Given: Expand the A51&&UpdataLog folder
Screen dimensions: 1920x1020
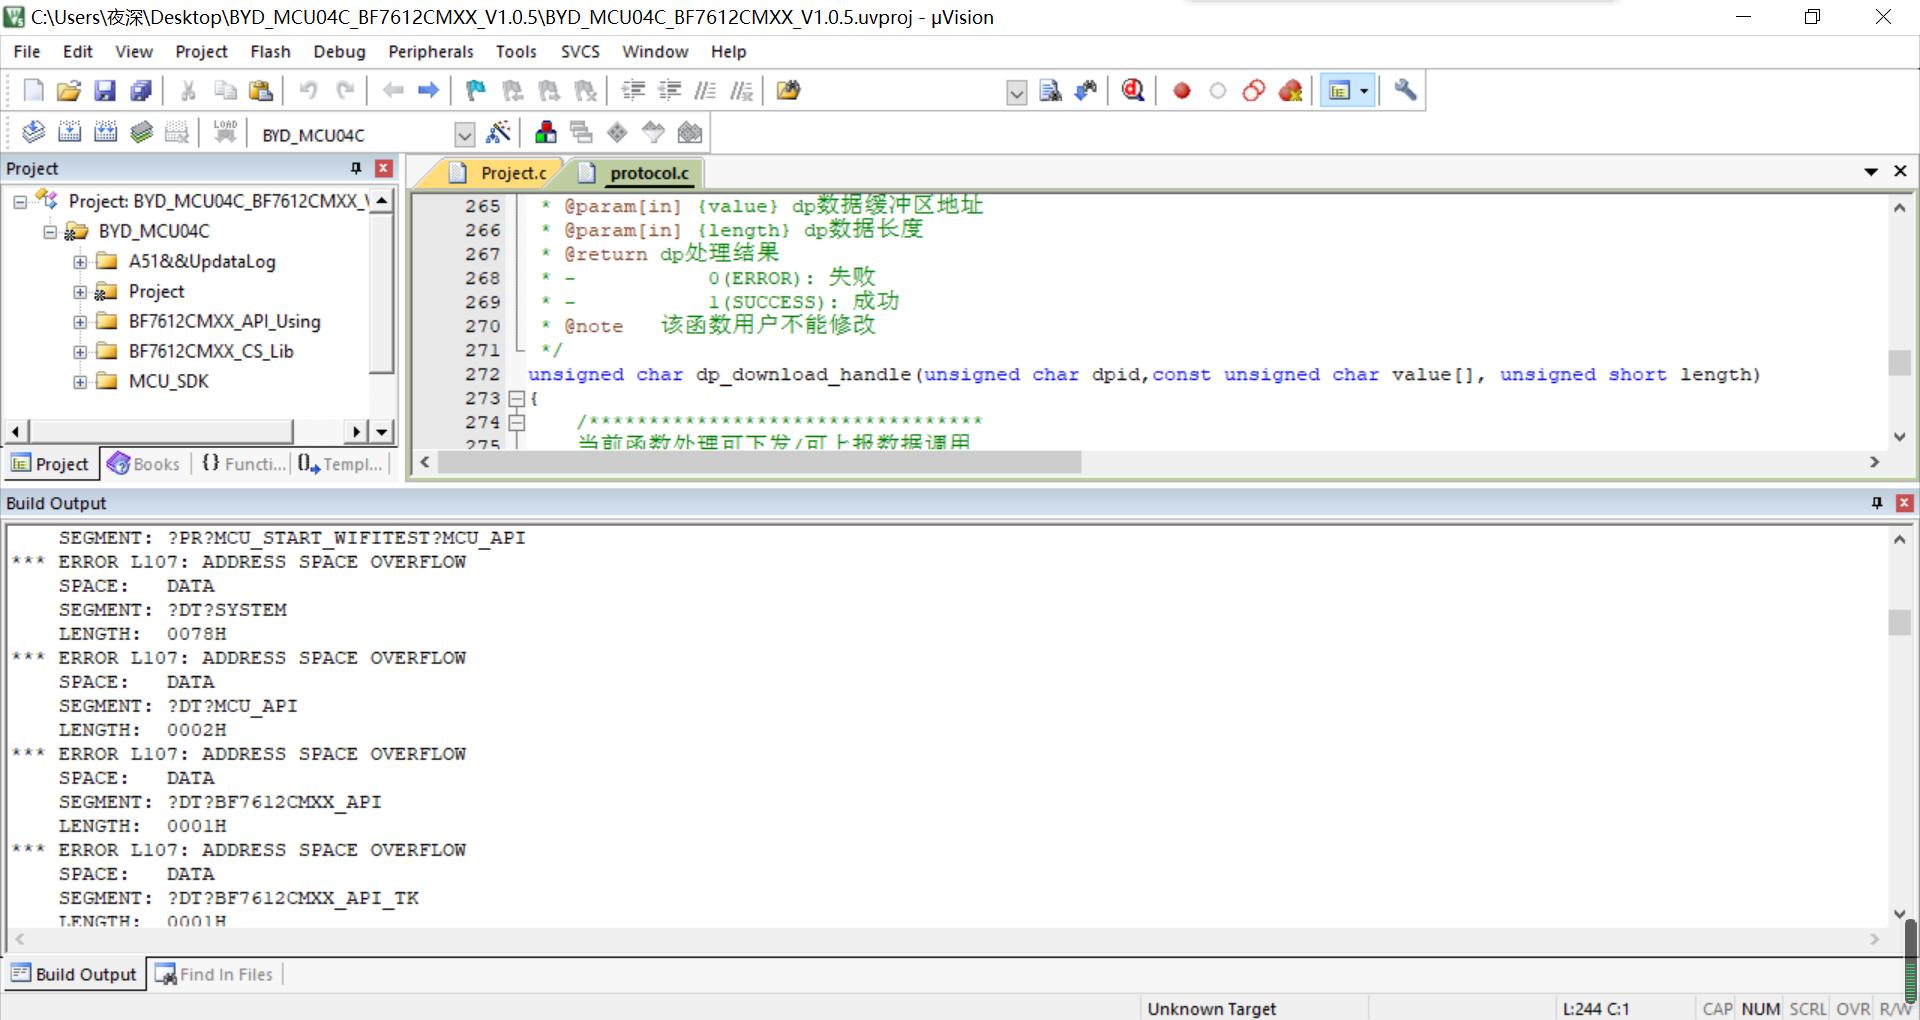Looking at the screenshot, I should [x=80, y=262].
